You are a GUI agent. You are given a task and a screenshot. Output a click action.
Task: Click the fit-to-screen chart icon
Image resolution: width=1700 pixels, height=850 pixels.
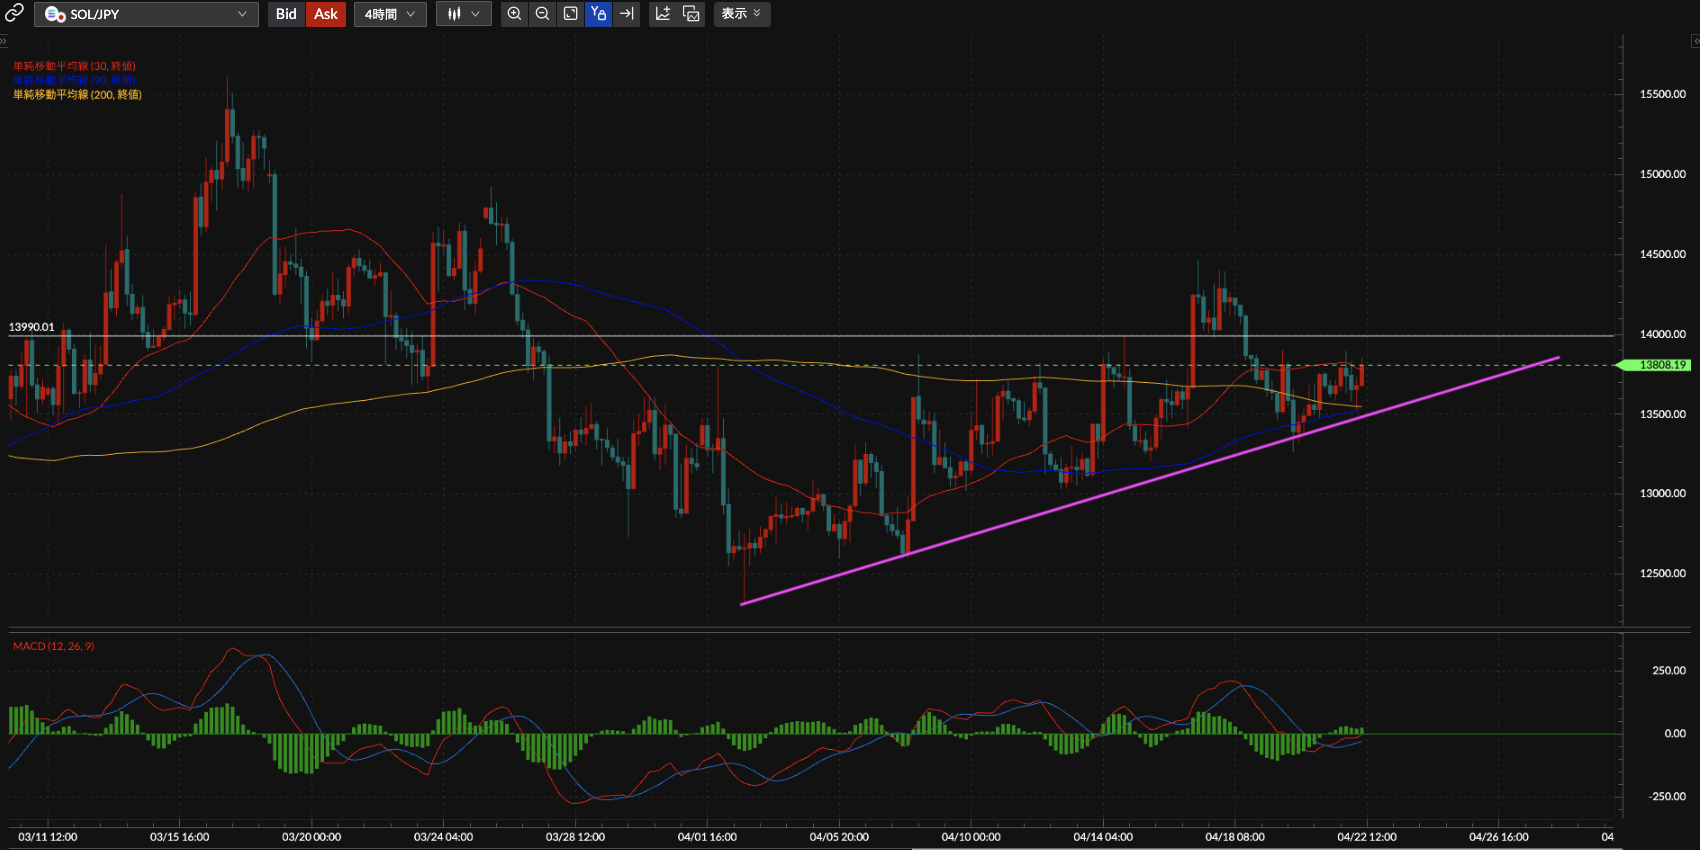click(x=570, y=14)
